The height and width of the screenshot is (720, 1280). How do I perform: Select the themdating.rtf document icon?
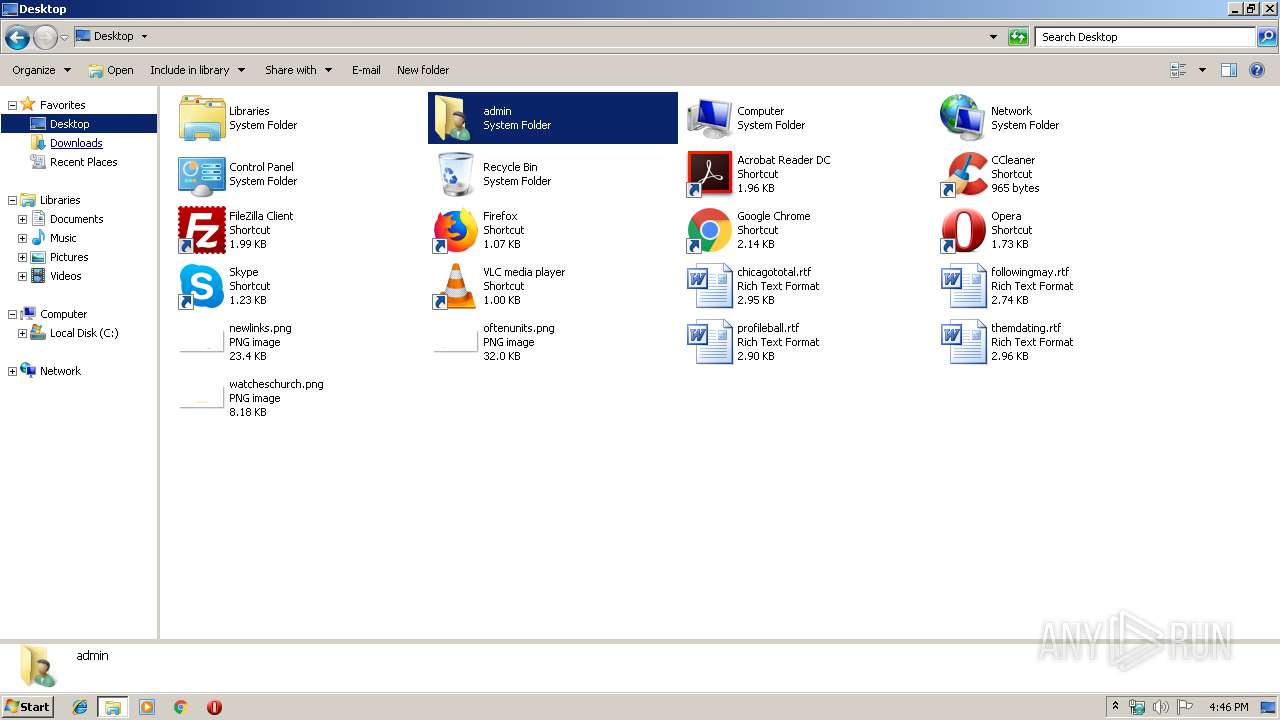(x=964, y=342)
